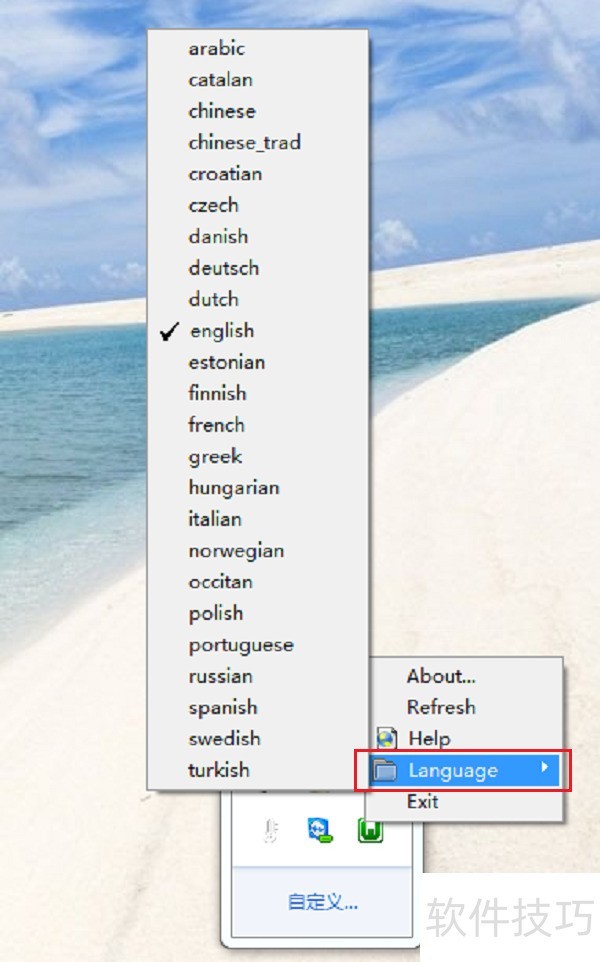Click the thermometer tray icon
The height and width of the screenshot is (962, 600).
[x=269, y=830]
